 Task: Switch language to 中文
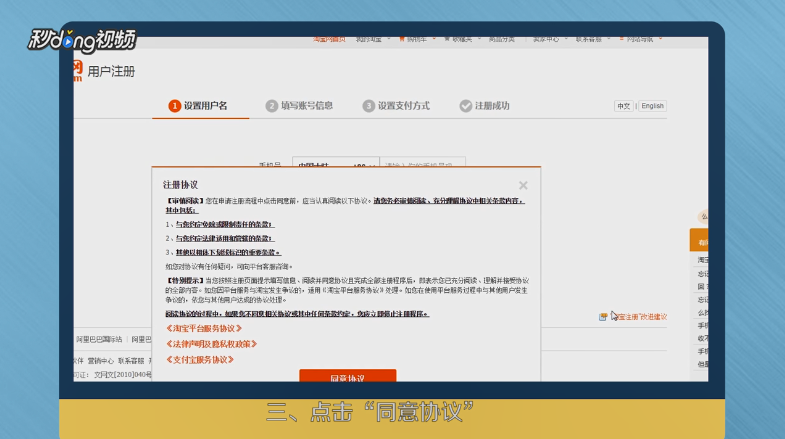click(x=624, y=106)
